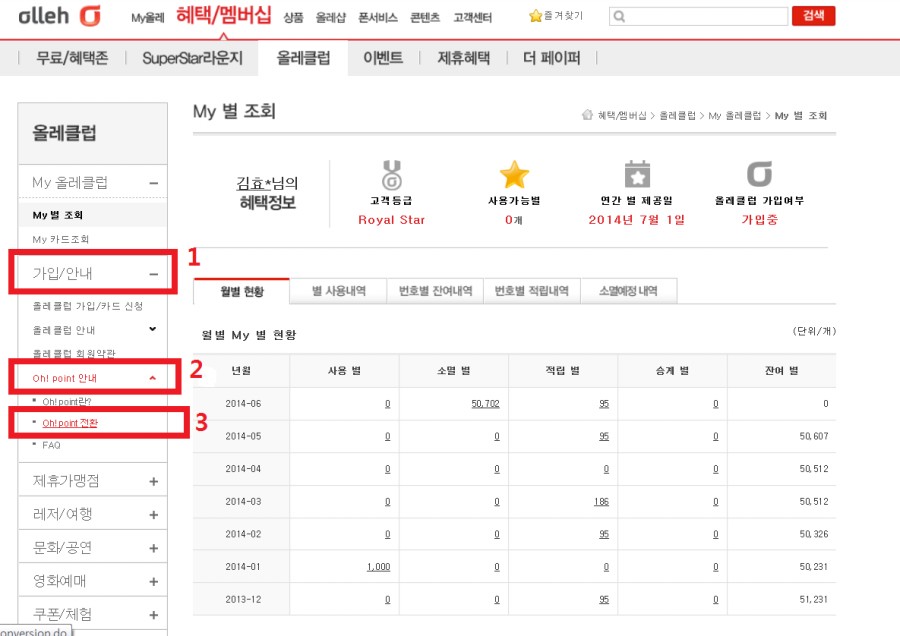Open the Oh! point 전환 link
The height and width of the screenshot is (636, 900).
(x=70, y=423)
